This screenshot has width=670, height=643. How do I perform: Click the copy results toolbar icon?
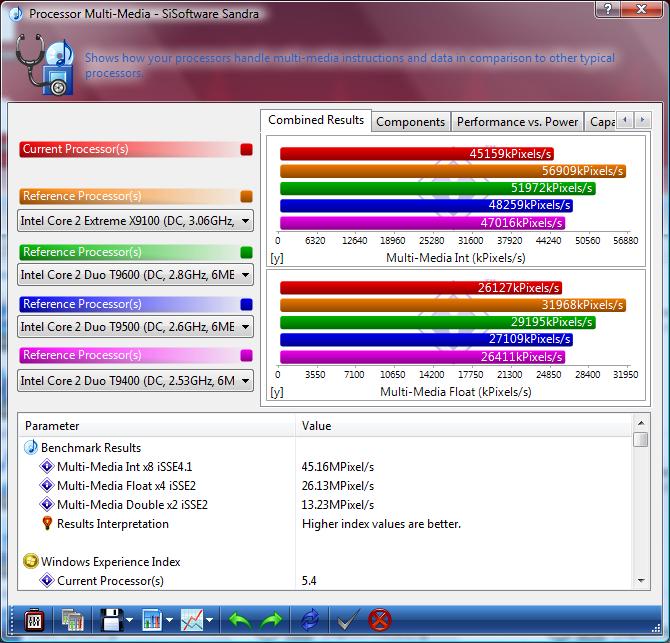point(72,620)
